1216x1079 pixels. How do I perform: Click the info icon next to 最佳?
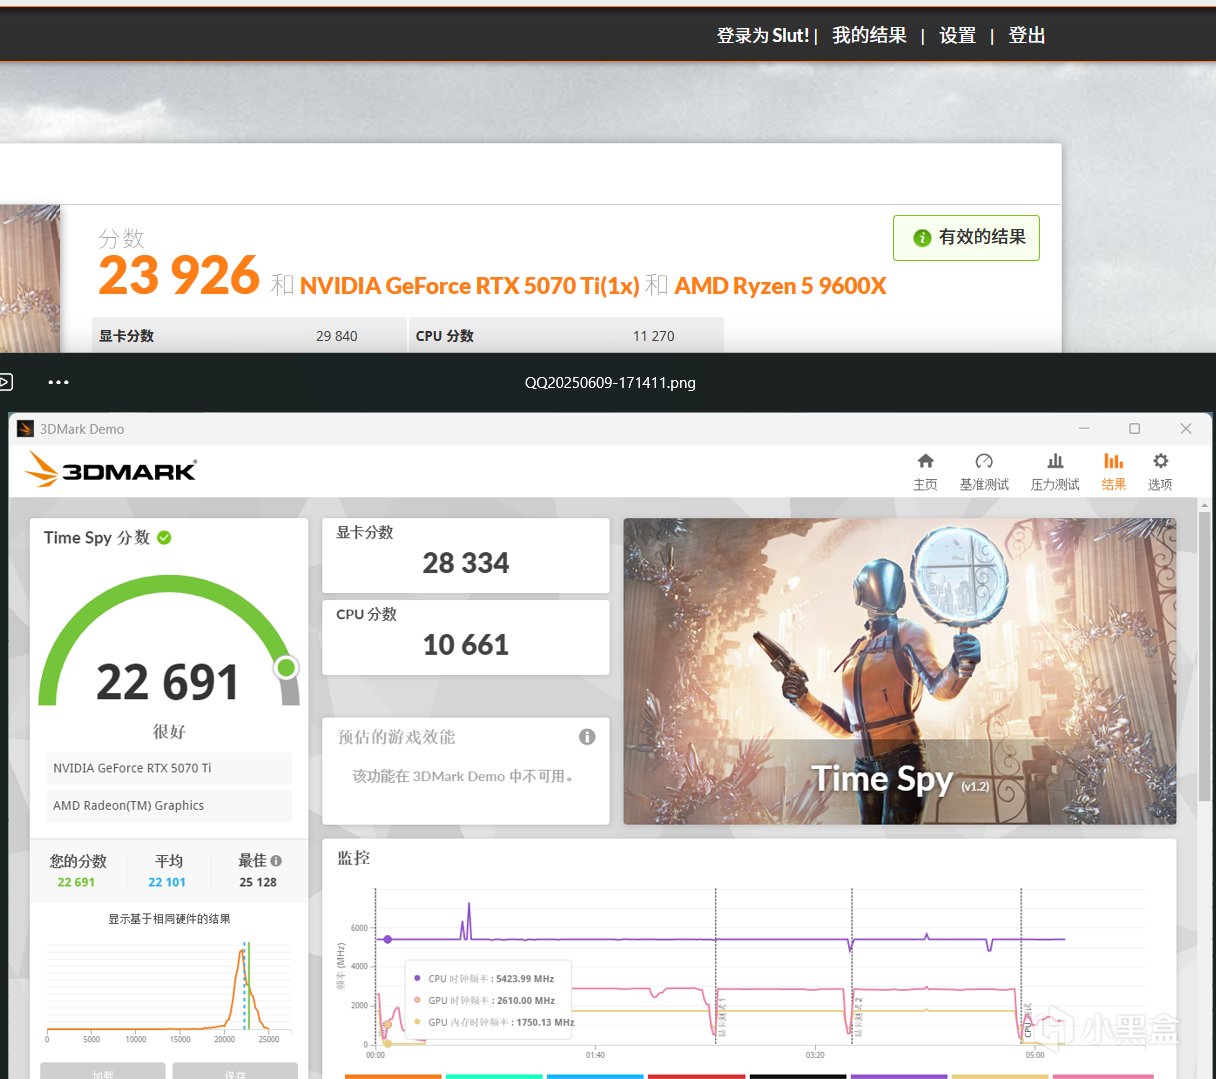[x=276, y=861]
